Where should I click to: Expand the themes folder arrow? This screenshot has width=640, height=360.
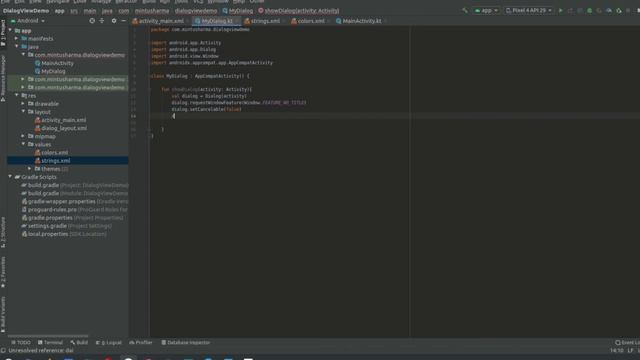(x=30, y=169)
